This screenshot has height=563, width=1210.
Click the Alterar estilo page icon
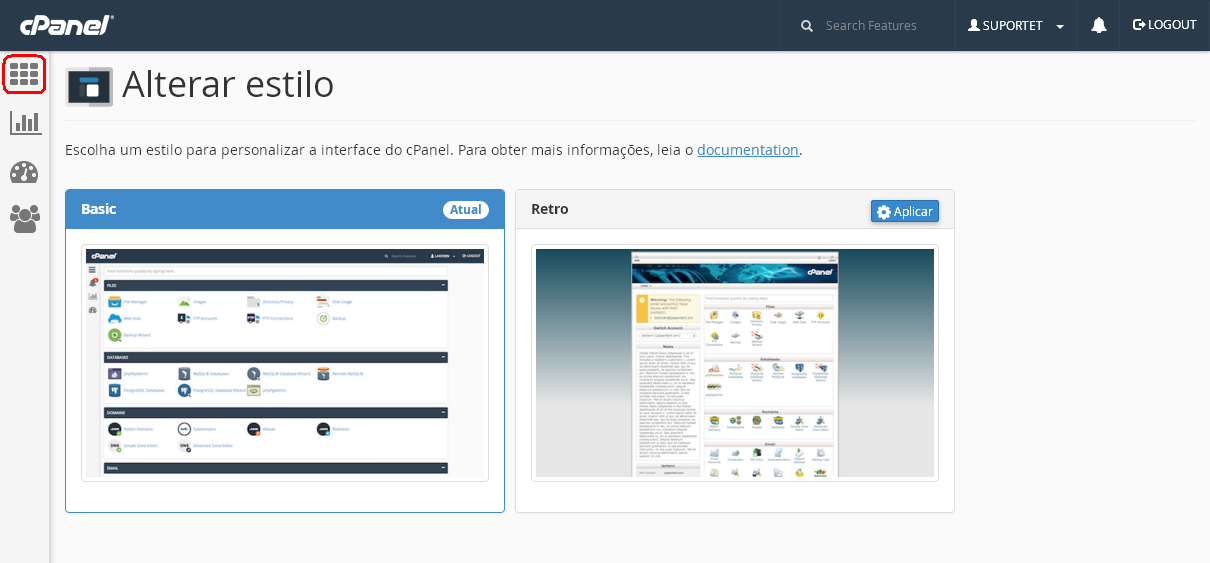[x=89, y=87]
